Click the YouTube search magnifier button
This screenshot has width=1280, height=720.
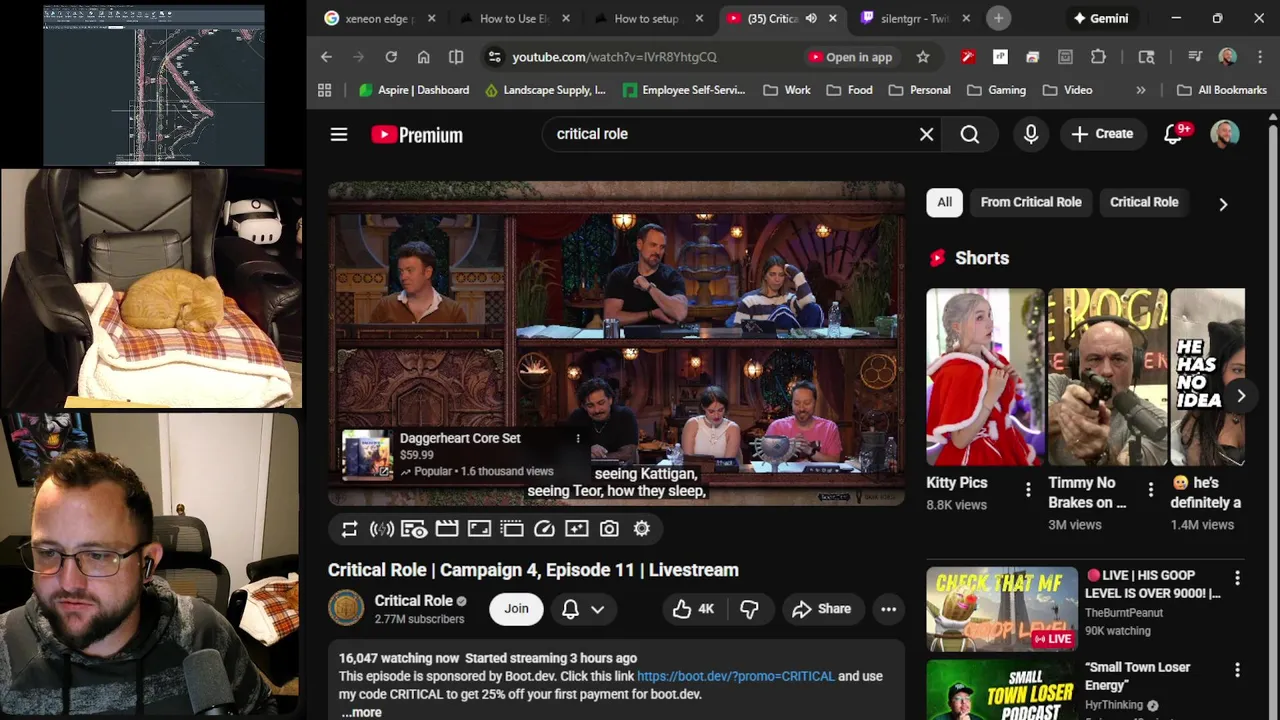point(970,134)
